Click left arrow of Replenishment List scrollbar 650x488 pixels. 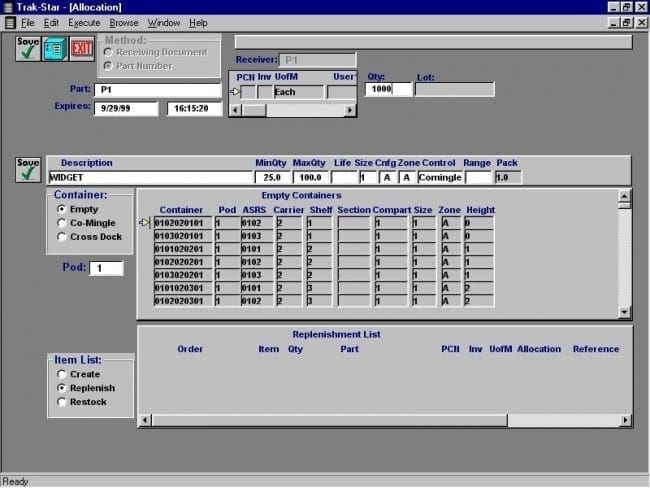point(145,420)
